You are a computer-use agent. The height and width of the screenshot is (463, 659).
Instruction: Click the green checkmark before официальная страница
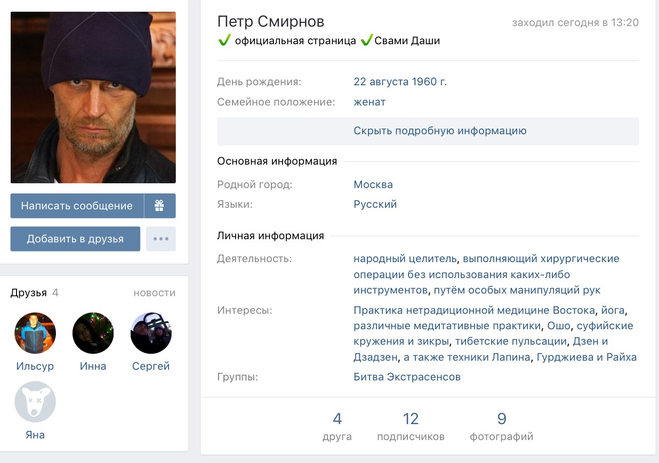click(224, 40)
